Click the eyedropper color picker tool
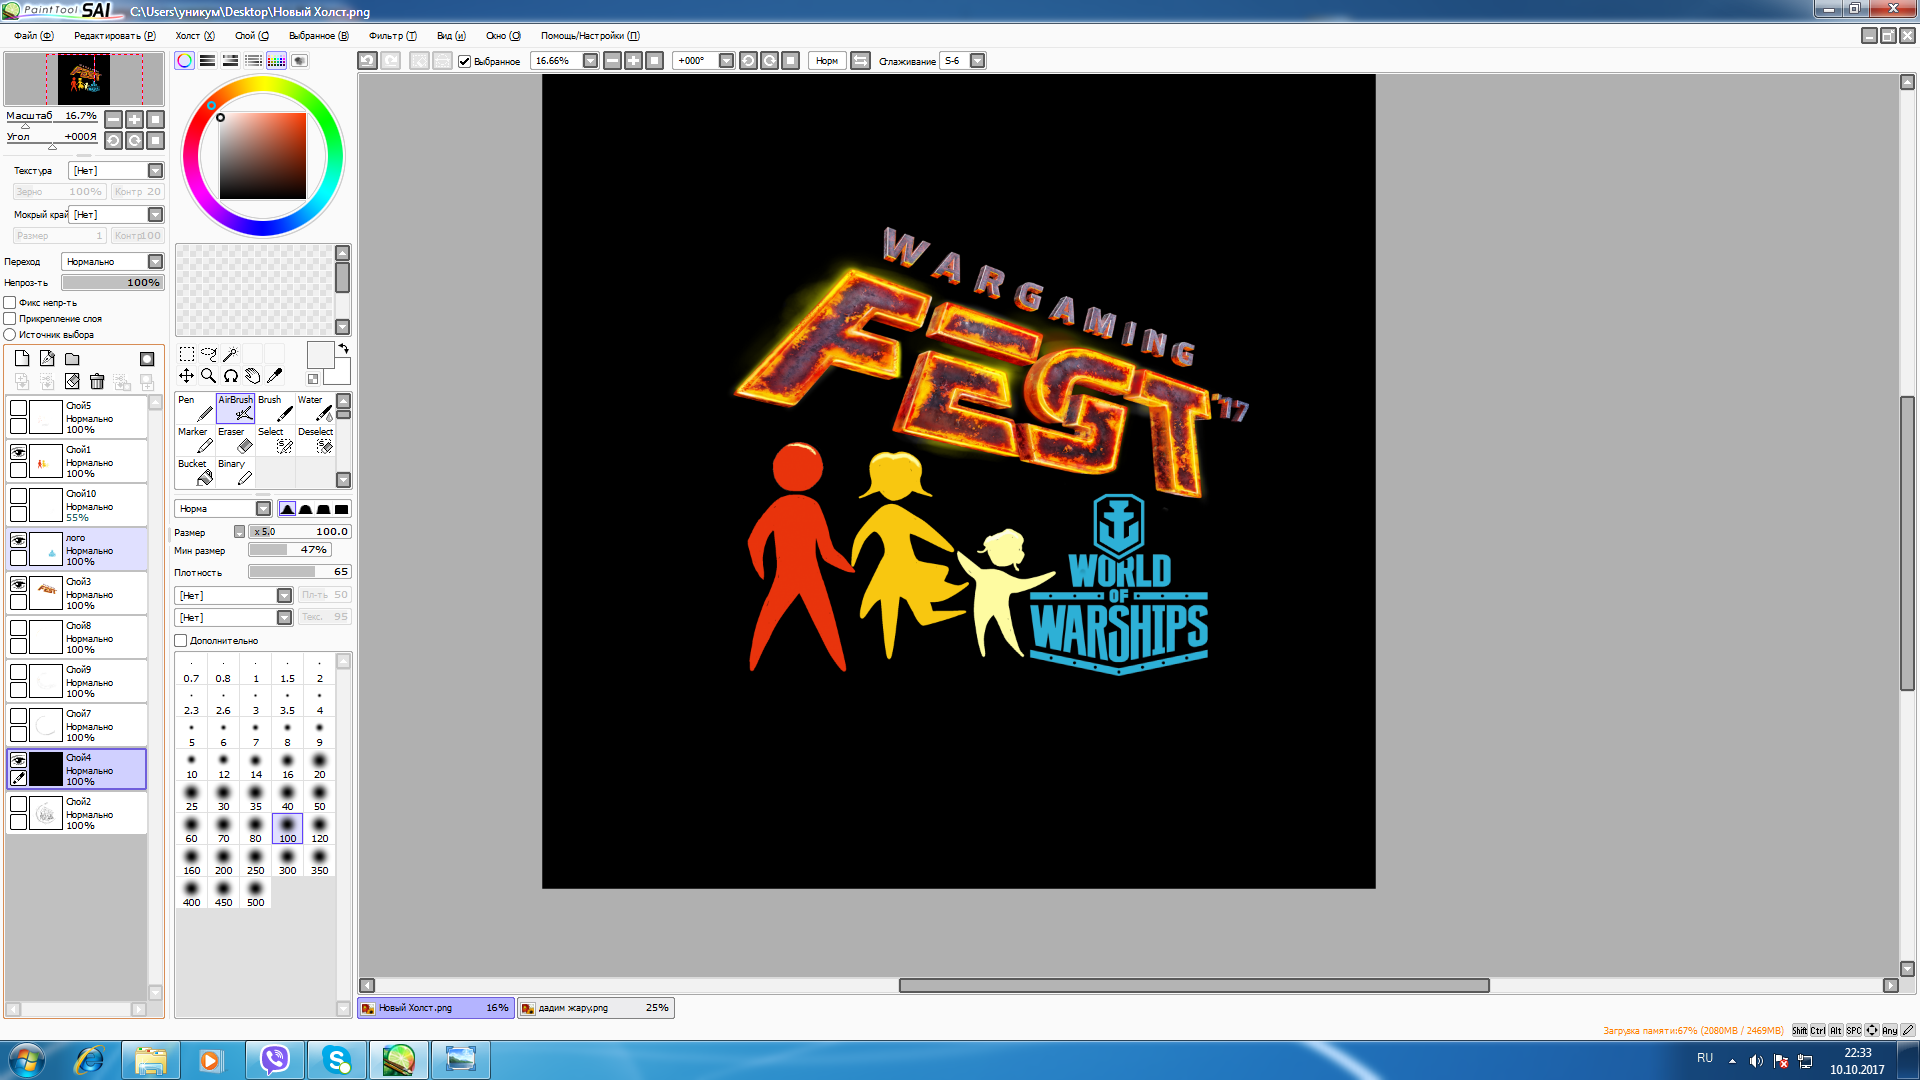 pos(274,376)
